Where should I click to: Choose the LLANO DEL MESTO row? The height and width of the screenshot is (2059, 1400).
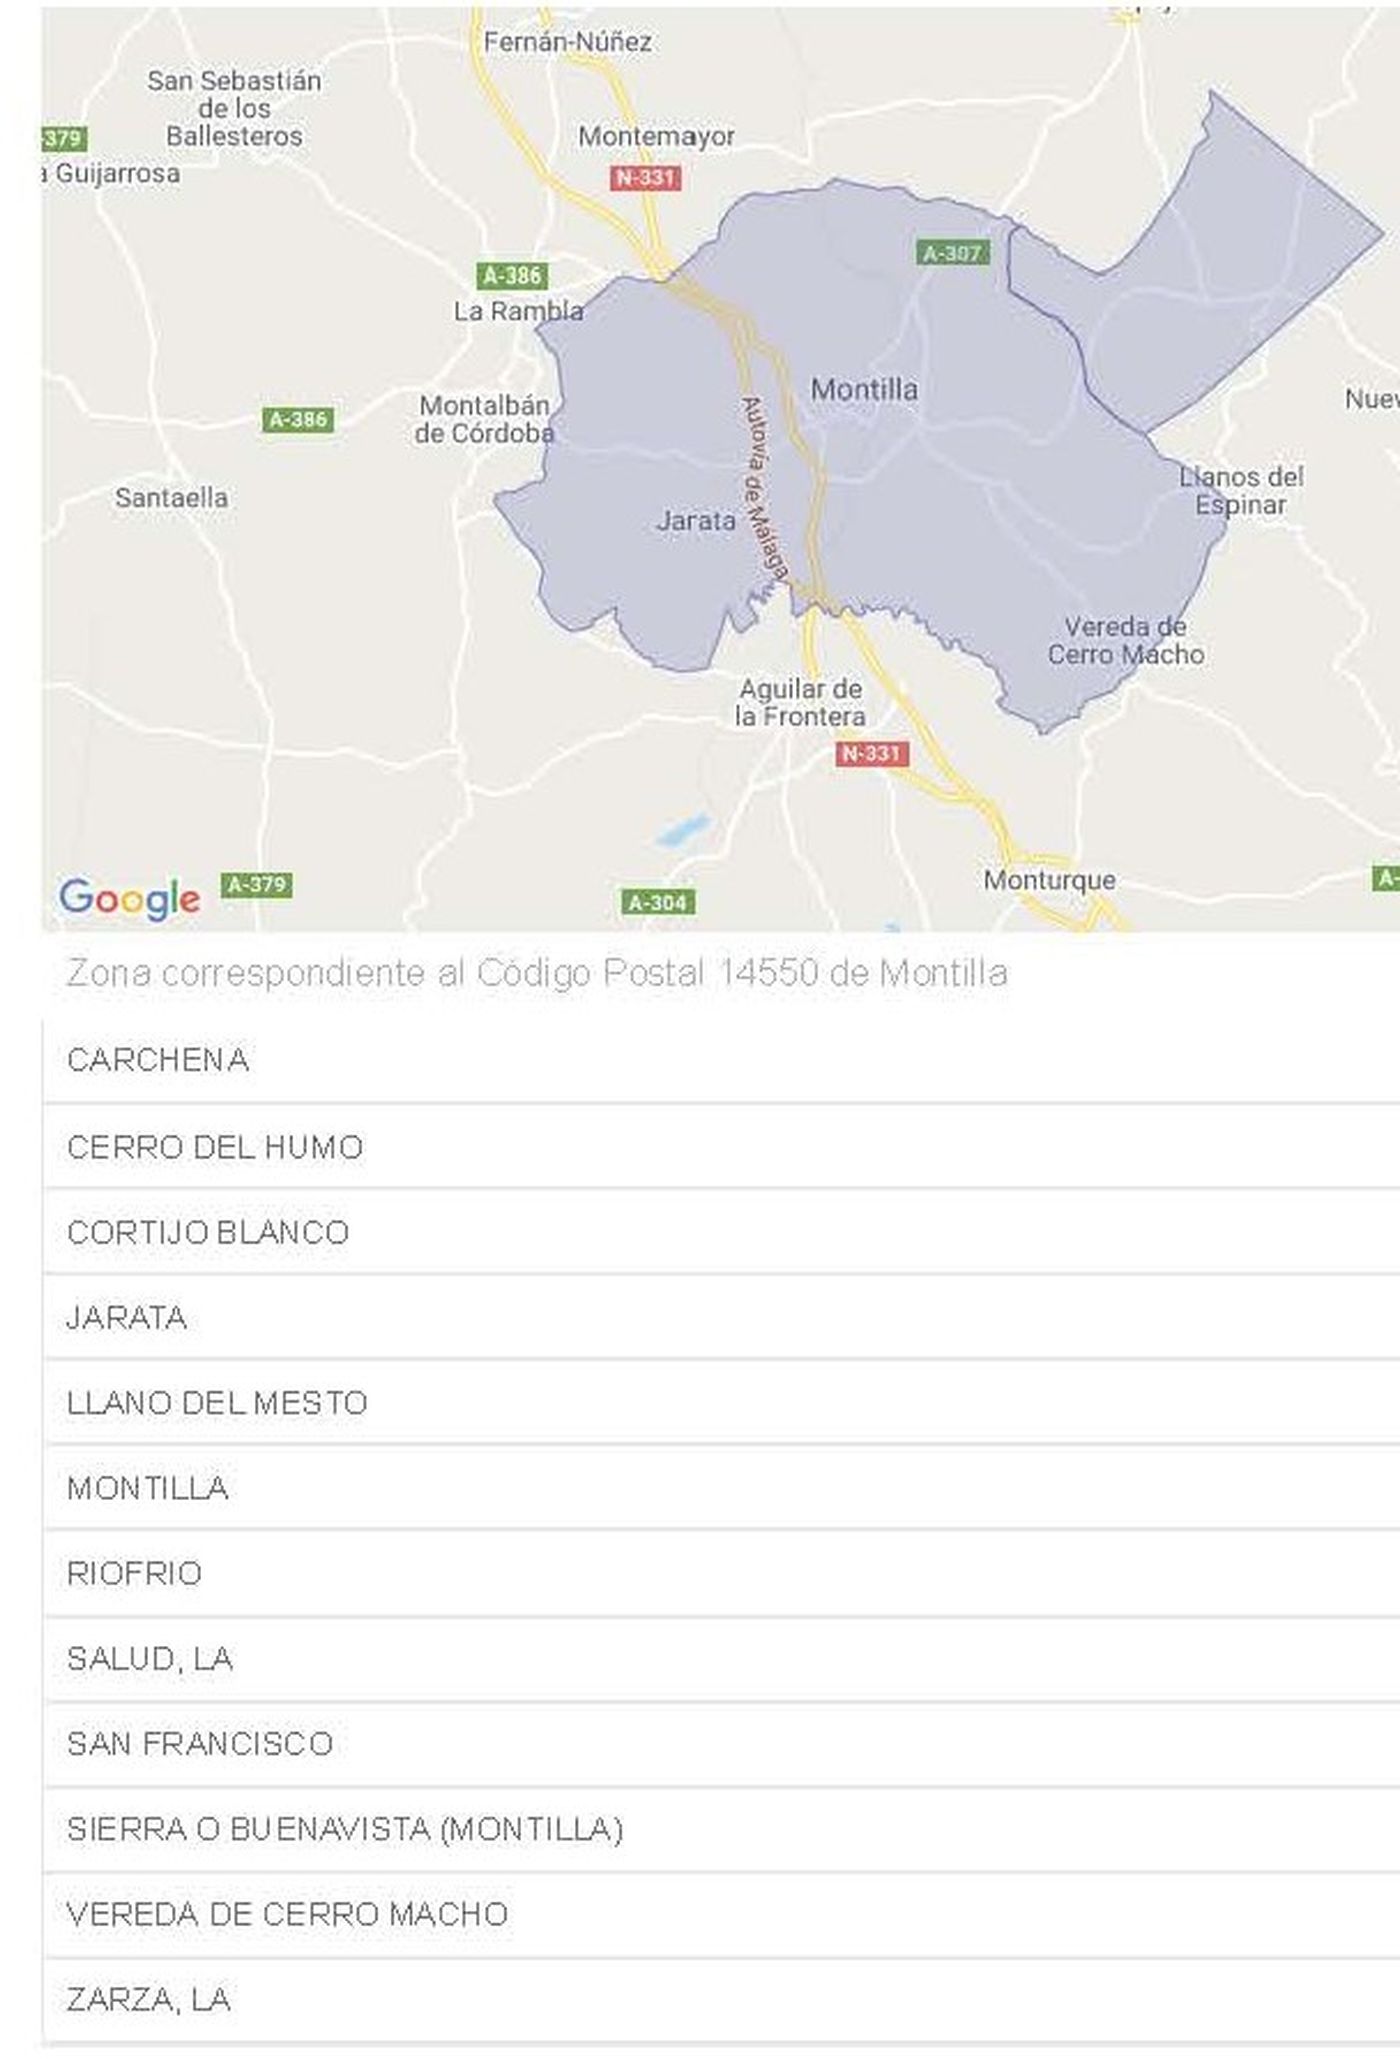click(x=721, y=1402)
